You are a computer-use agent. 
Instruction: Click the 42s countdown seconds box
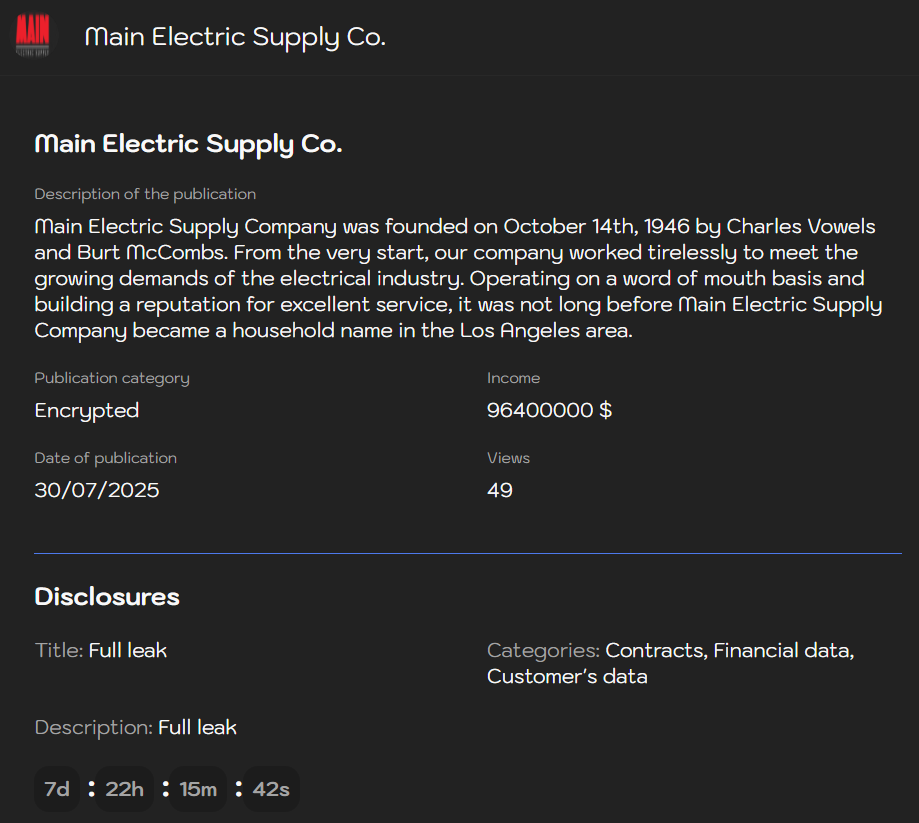point(271,789)
